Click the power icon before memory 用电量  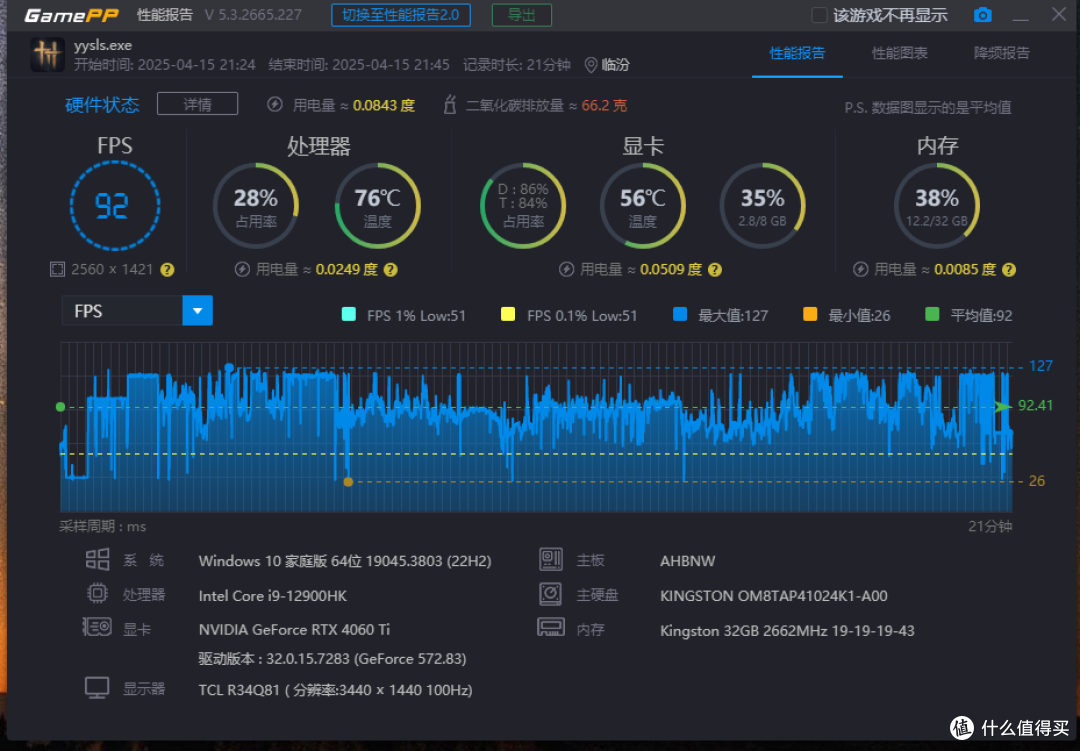[860, 269]
